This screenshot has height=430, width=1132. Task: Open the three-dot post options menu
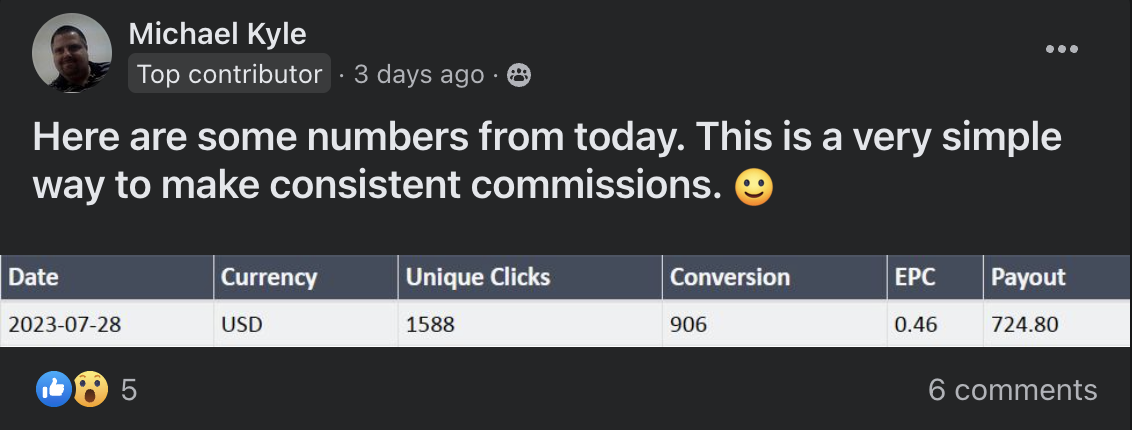(1061, 49)
